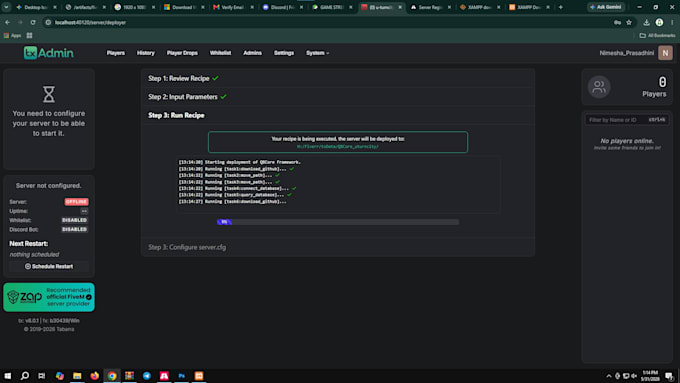
Task: Open the volume control in tray
Action: (634, 376)
